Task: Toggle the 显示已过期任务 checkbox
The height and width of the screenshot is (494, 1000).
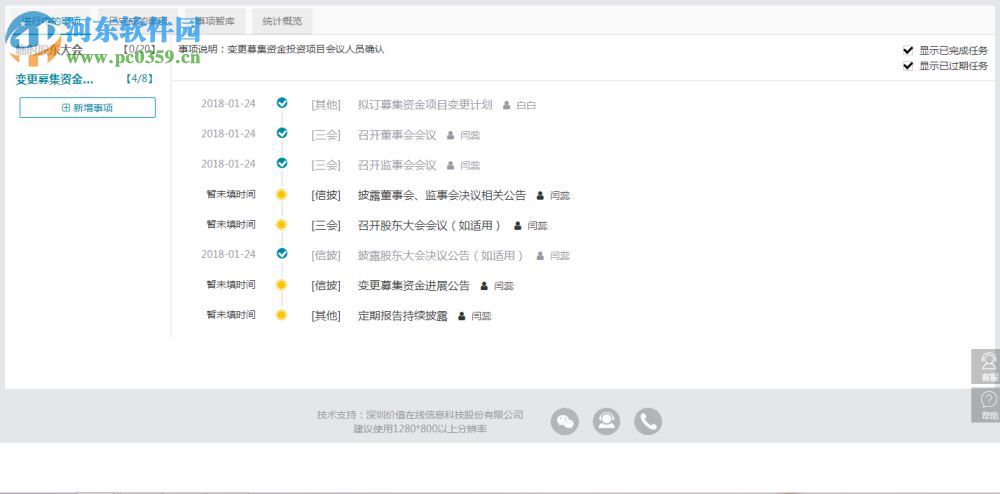Action: [908, 66]
